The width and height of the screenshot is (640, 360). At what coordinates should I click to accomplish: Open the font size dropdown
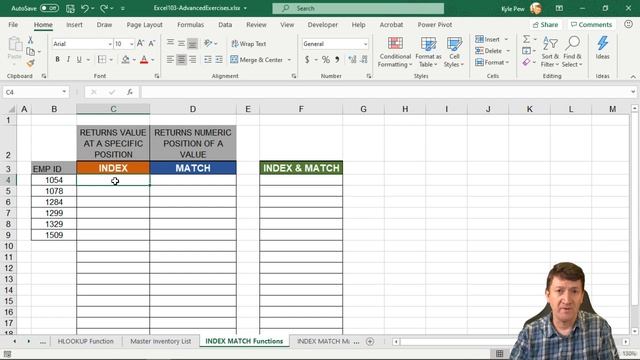pyautogui.click(x=131, y=44)
